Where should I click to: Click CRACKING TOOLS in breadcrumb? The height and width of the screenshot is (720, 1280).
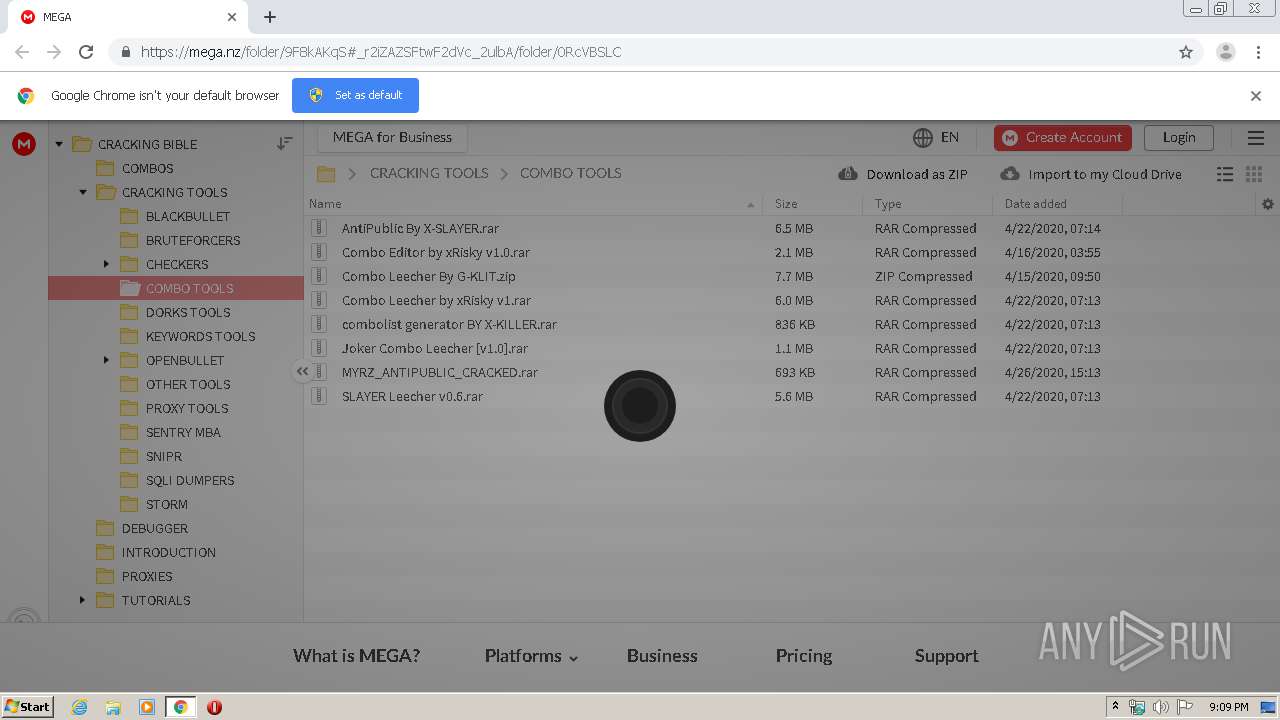[x=429, y=173]
